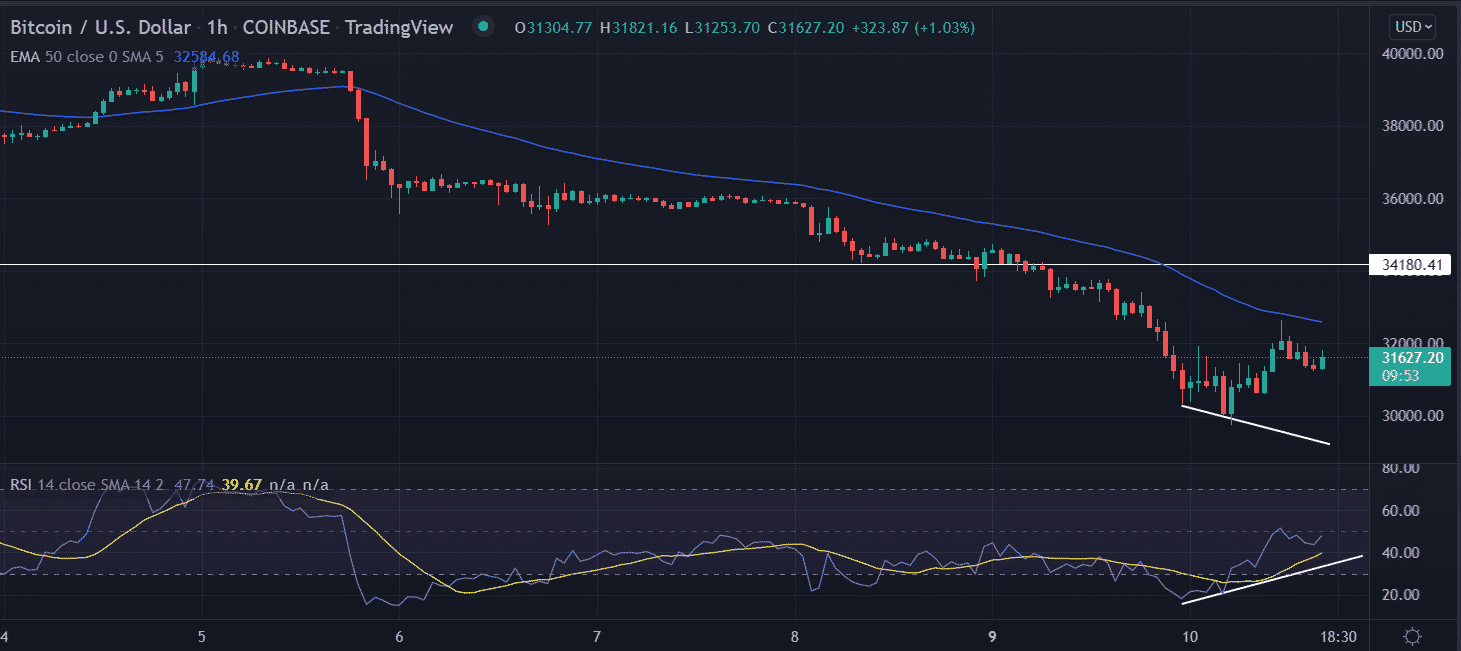Click the 18:30 time axis label
This screenshot has height=651, width=1461.
(x=1340, y=636)
